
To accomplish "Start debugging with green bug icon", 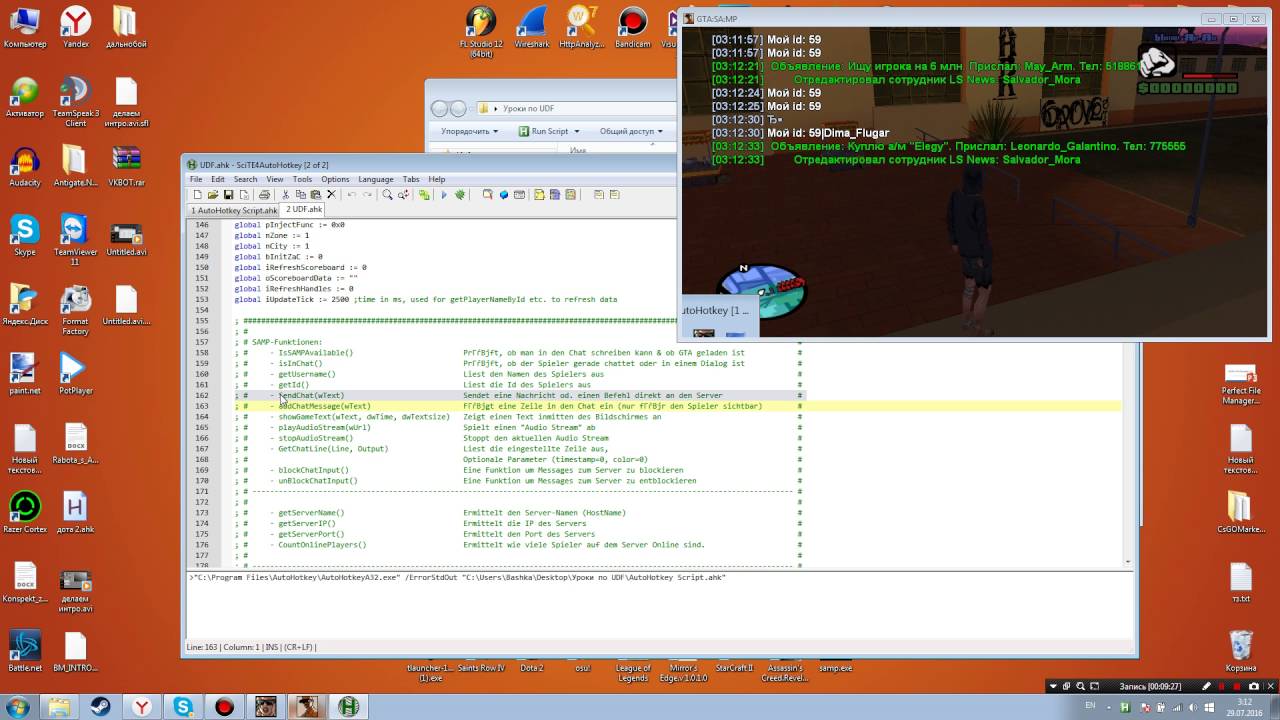I will coord(460,194).
